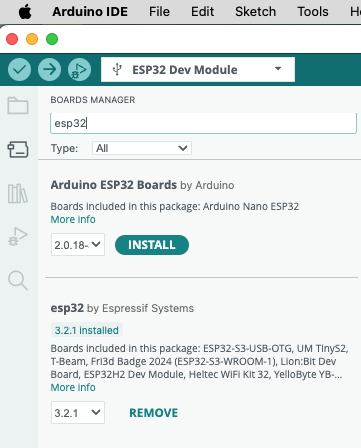Viewport: 361px width, 448px height.
Task: Click the BOARDS MANAGER heading
Action: click(93, 100)
